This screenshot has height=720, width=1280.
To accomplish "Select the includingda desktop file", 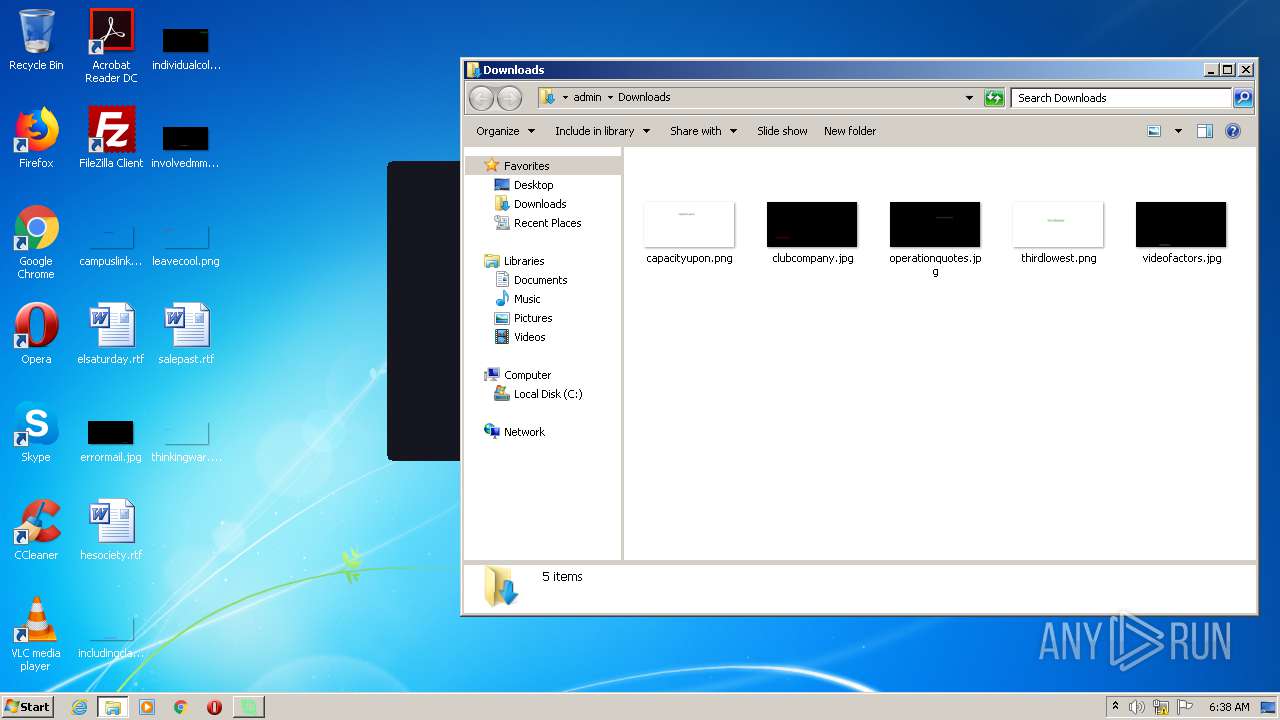I will pos(111,638).
